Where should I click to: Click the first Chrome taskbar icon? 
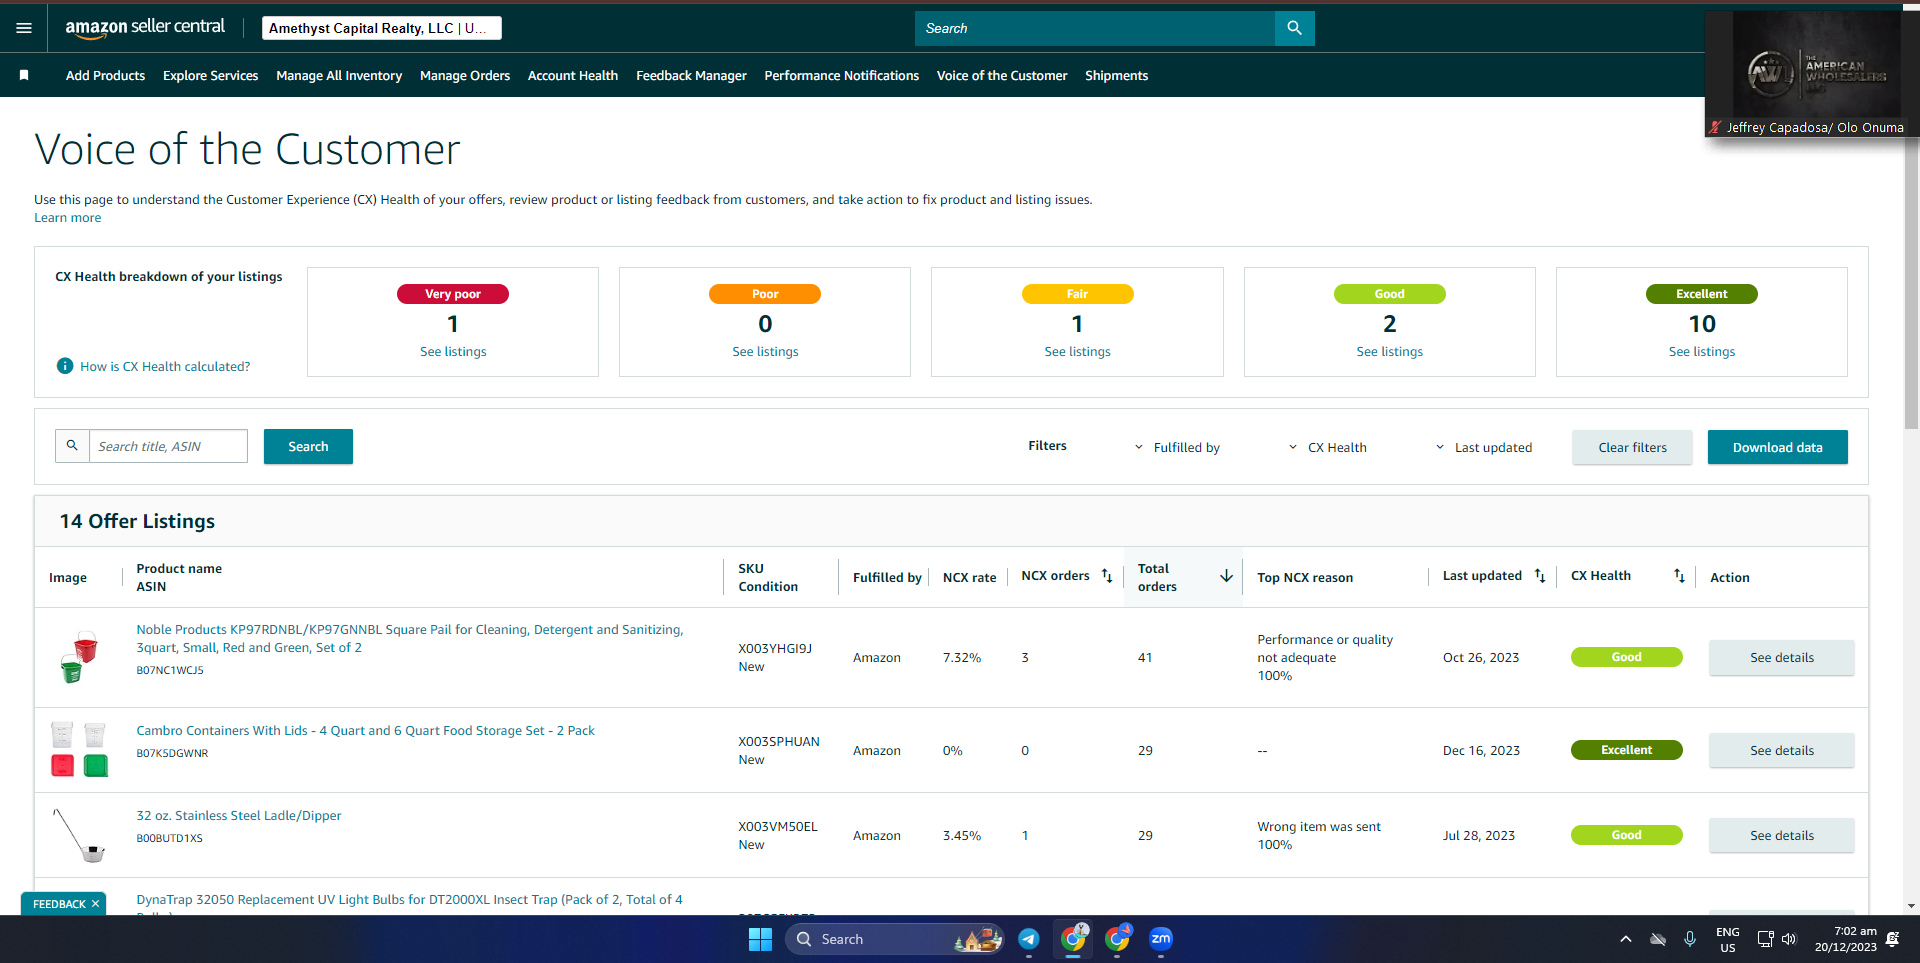[x=1073, y=939]
